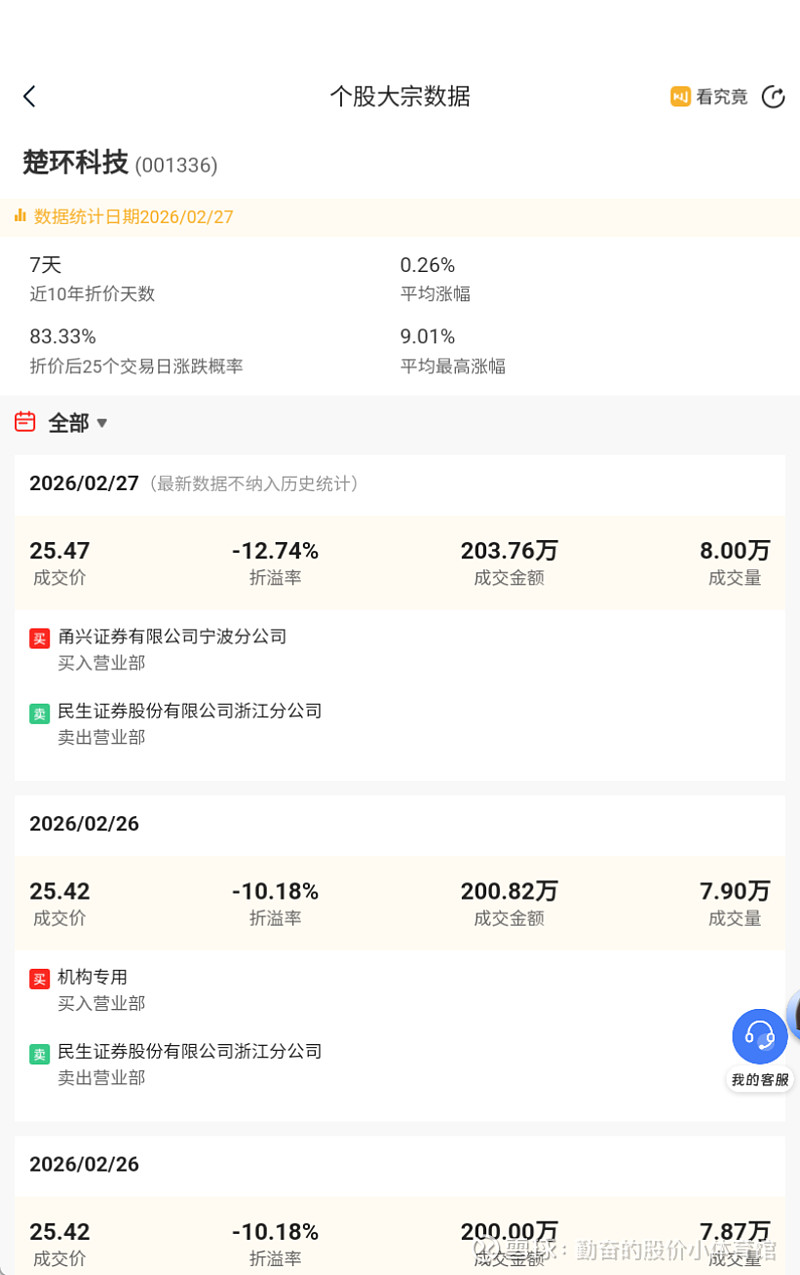Screen dimensions: 800x1275
Task: Click green 卖 badge in 2026/02/27 record
Action: tap(39, 713)
